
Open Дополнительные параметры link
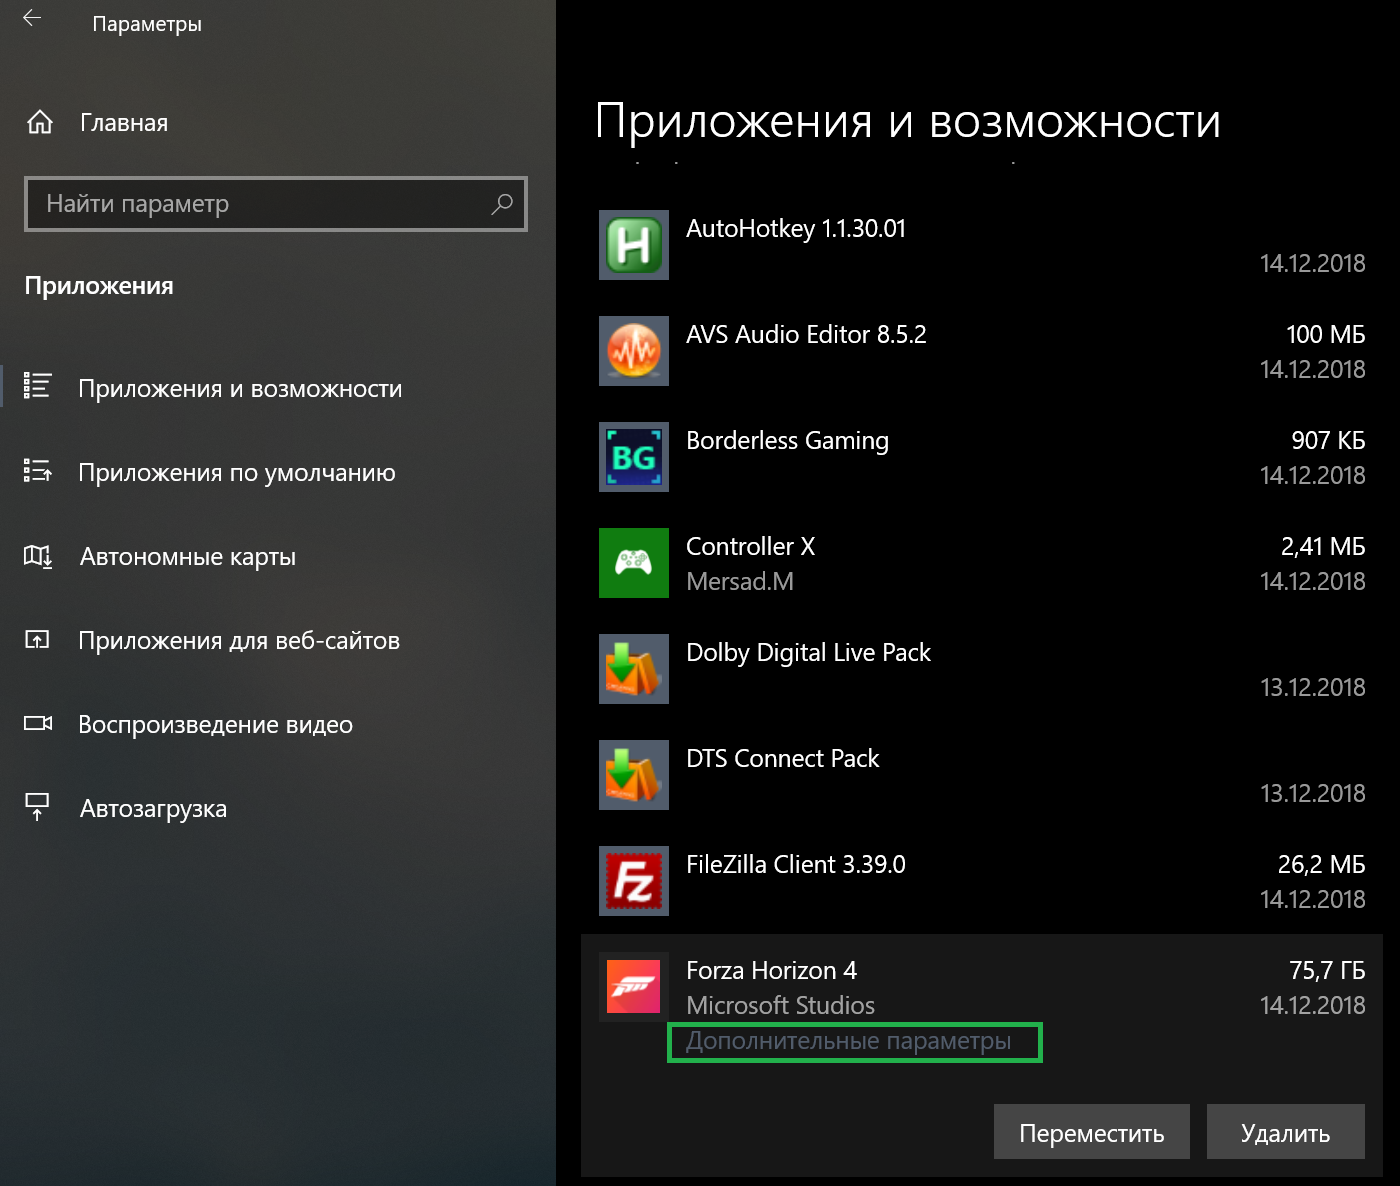(849, 1041)
